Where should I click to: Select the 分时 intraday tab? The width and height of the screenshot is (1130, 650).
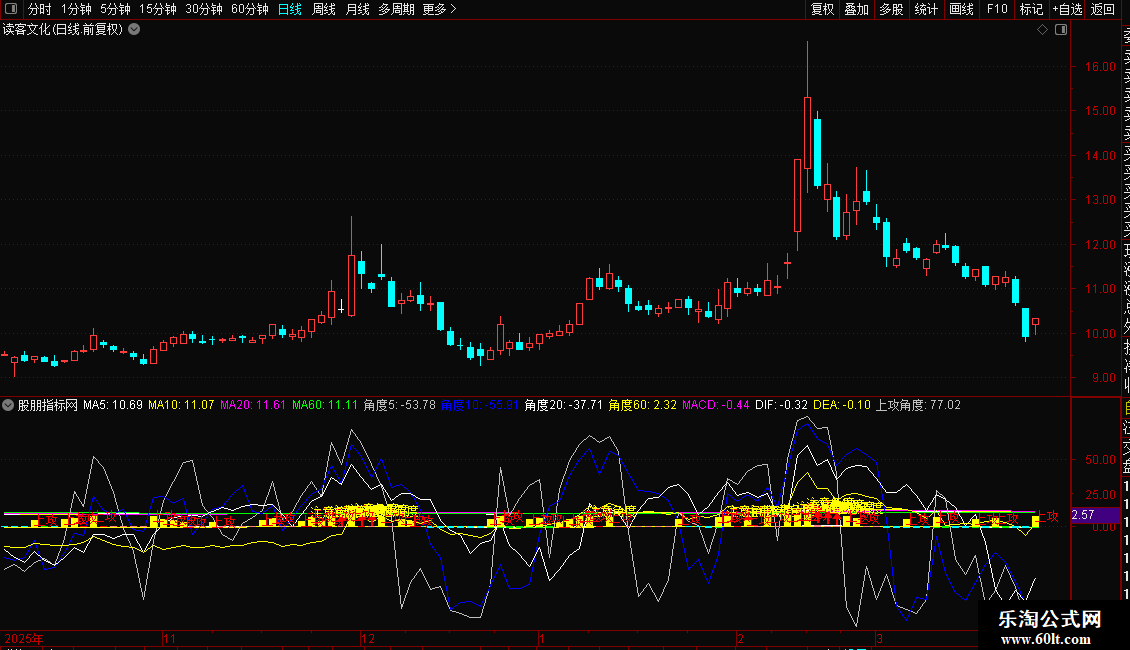click(x=39, y=9)
